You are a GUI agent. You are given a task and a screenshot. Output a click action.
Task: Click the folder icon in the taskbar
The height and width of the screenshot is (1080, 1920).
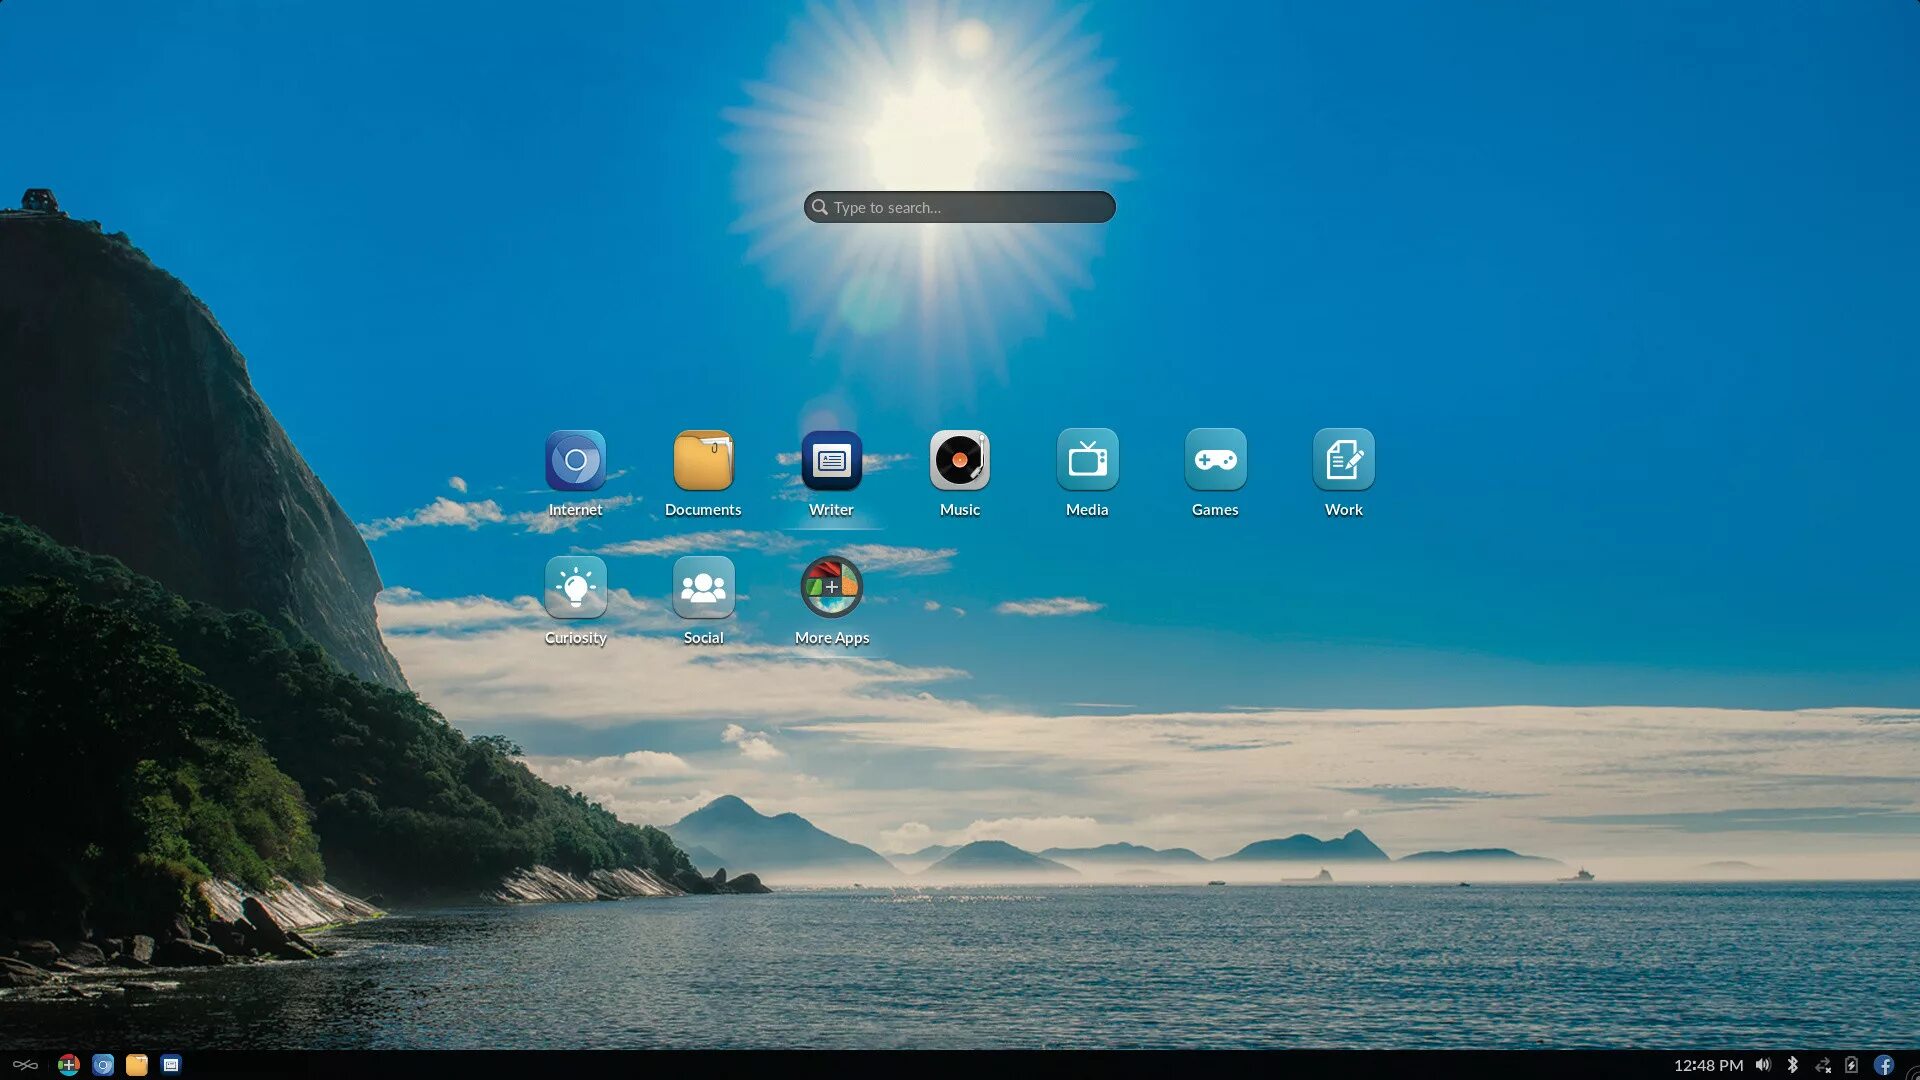click(137, 1065)
